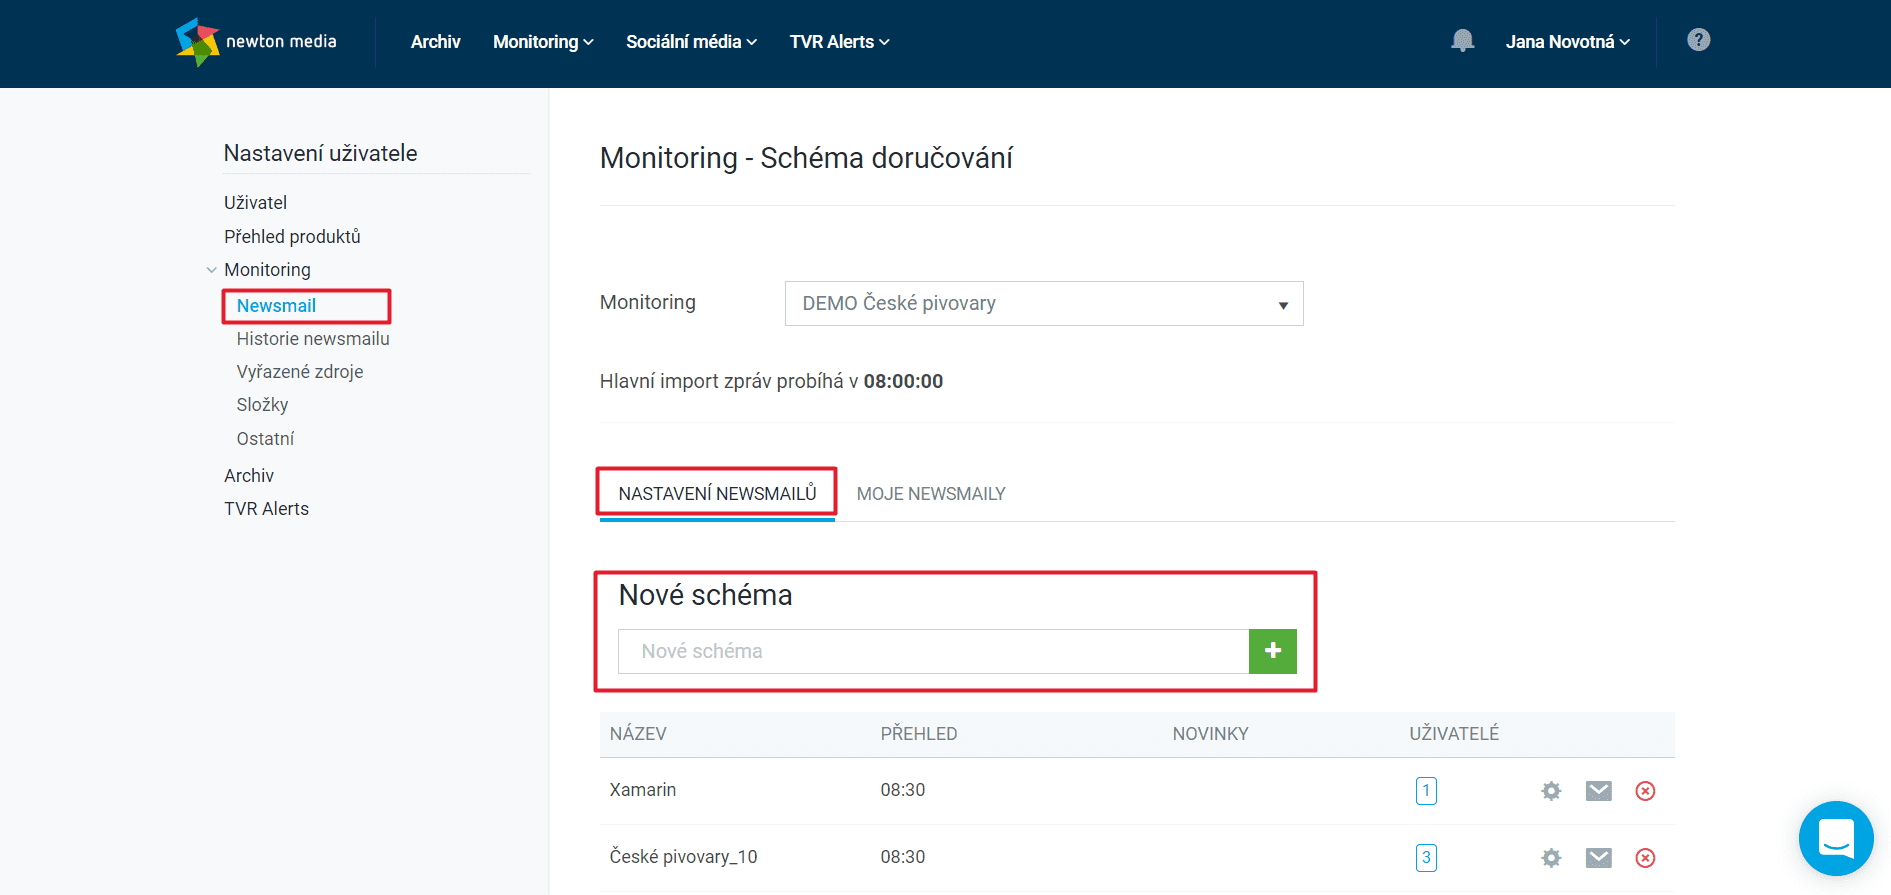Delete the Xamarin schema with red X
This screenshot has height=895, width=1891.
1645,791
